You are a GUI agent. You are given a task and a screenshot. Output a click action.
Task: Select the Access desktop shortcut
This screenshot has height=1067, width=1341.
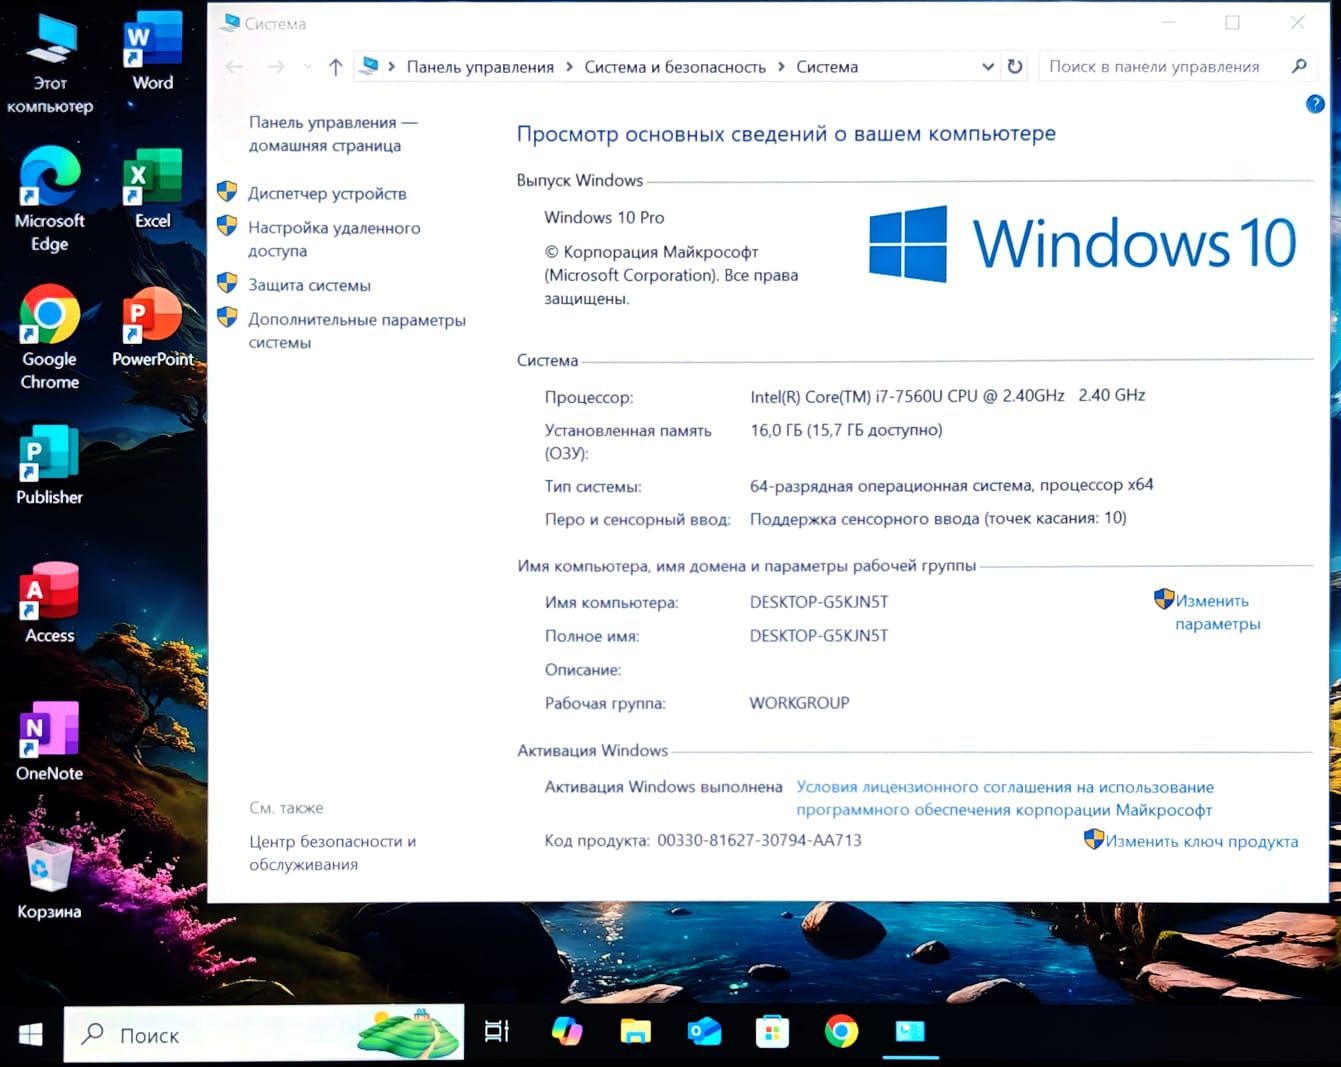49,604
